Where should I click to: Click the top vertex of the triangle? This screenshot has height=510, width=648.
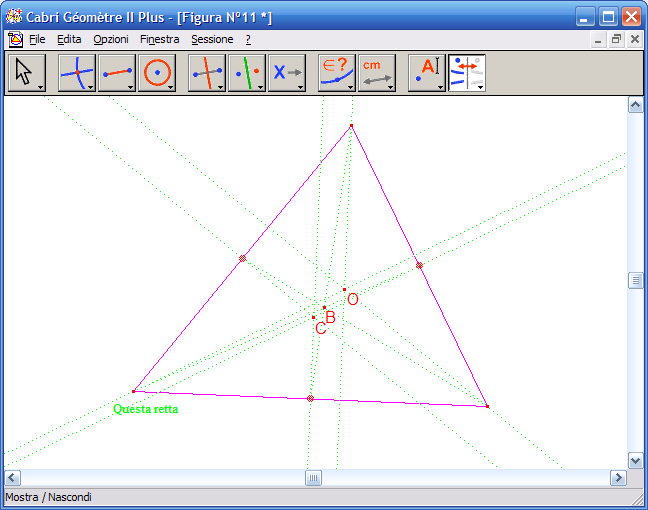[351, 126]
